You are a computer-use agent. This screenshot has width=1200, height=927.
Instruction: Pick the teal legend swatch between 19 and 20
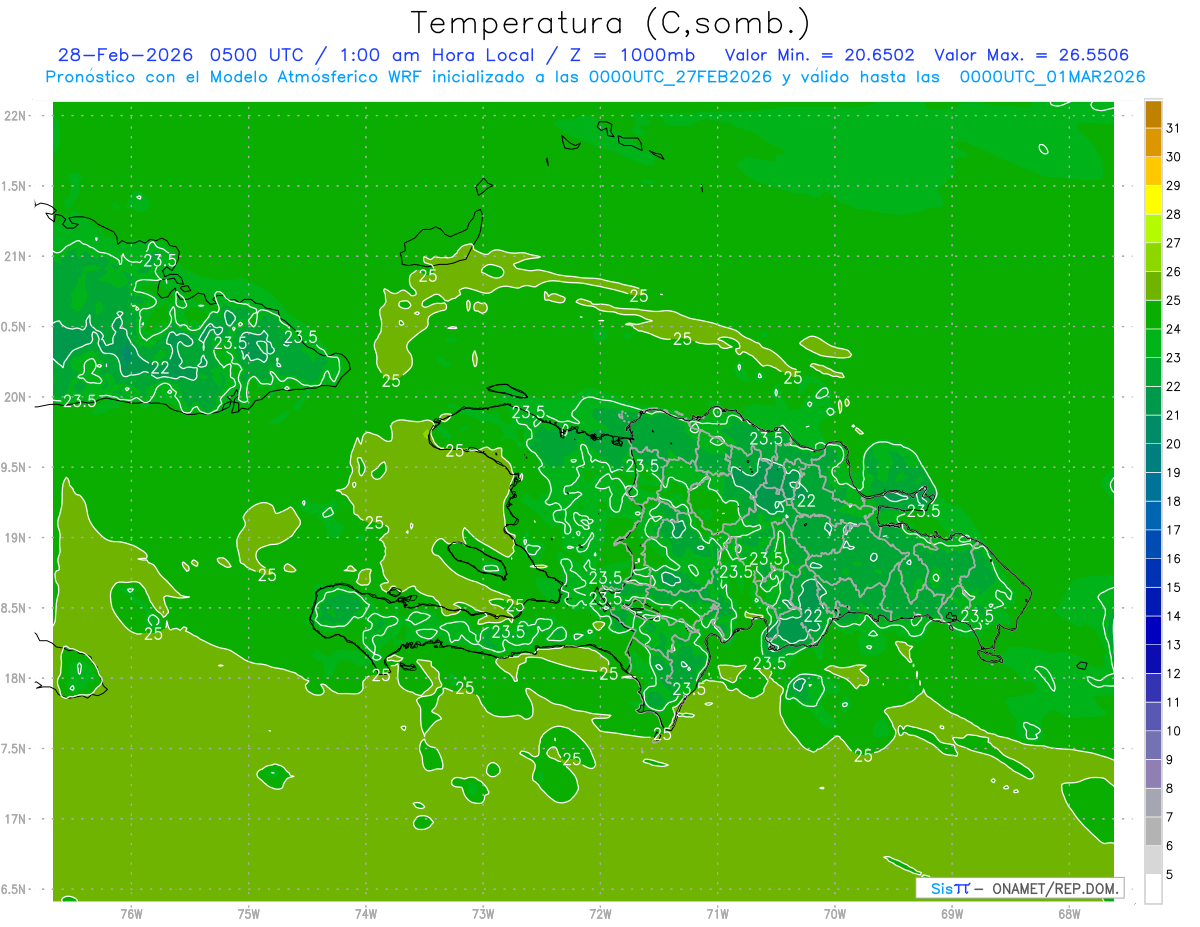[x=1153, y=459]
